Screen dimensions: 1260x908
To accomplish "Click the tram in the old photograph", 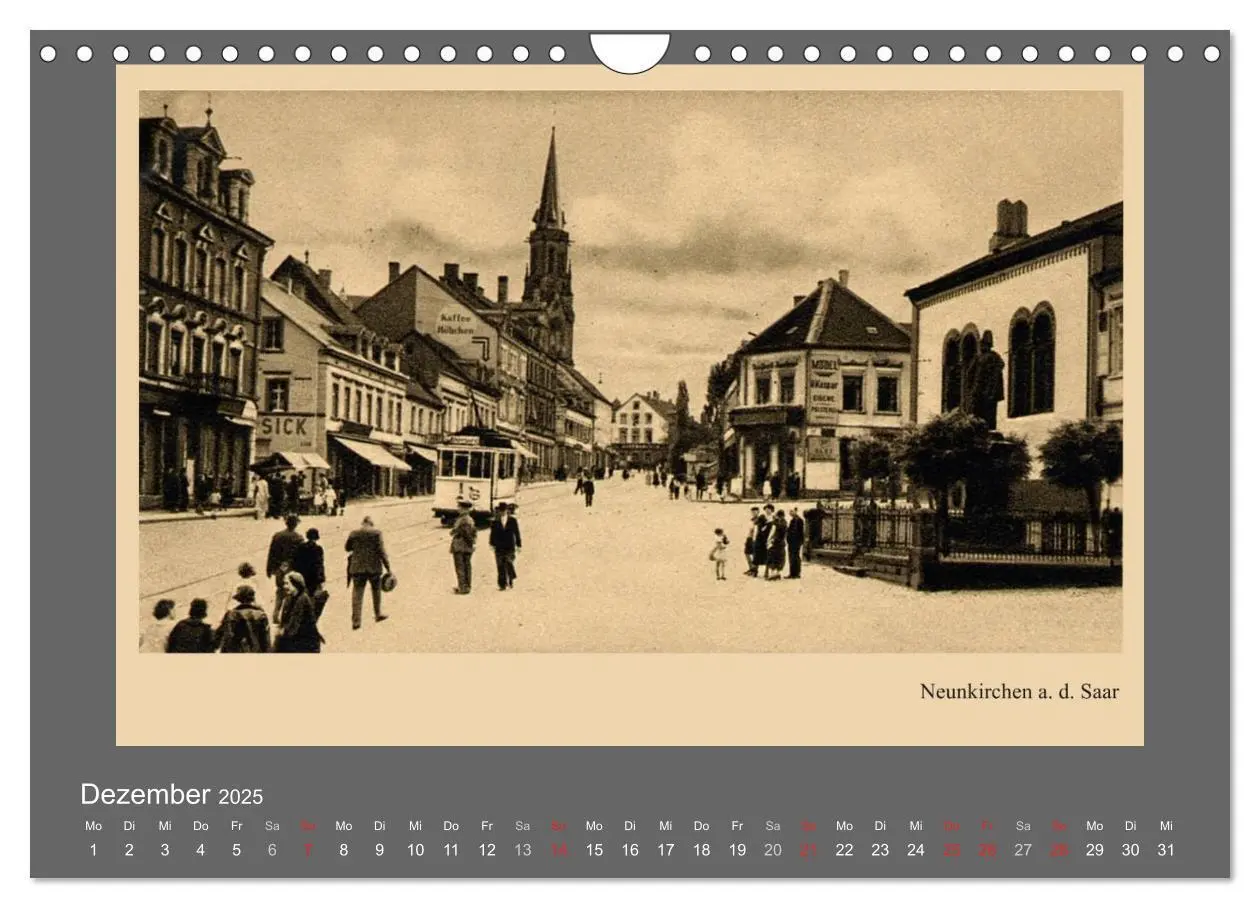I will click(x=476, y=475).
